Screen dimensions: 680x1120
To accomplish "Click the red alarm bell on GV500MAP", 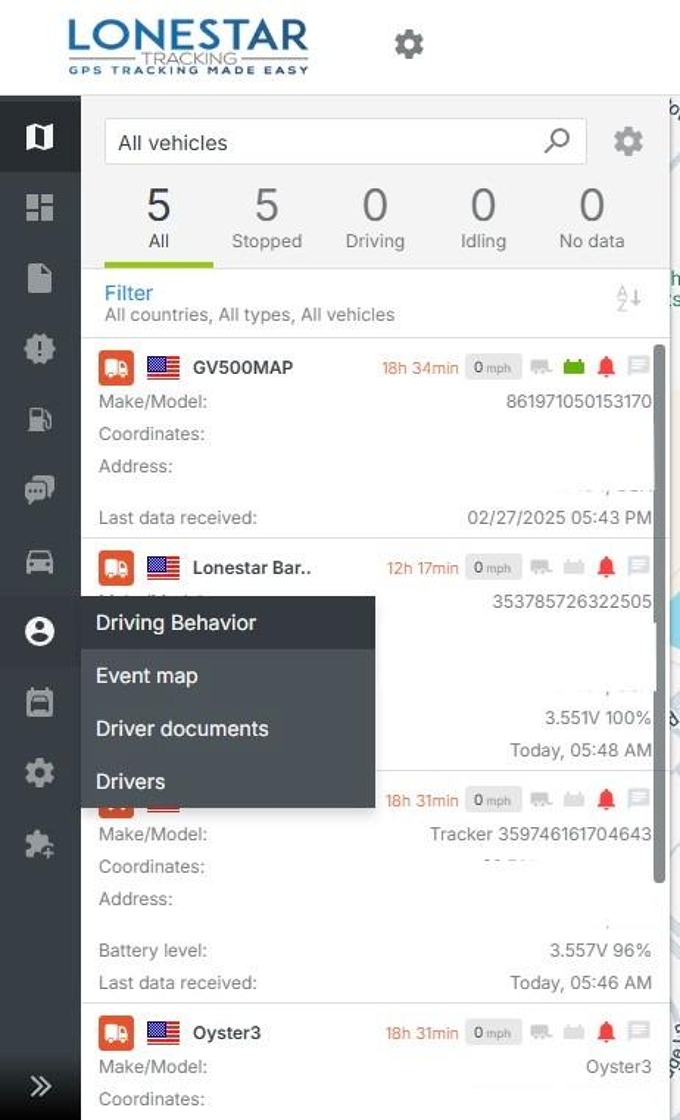I will 606,367.
